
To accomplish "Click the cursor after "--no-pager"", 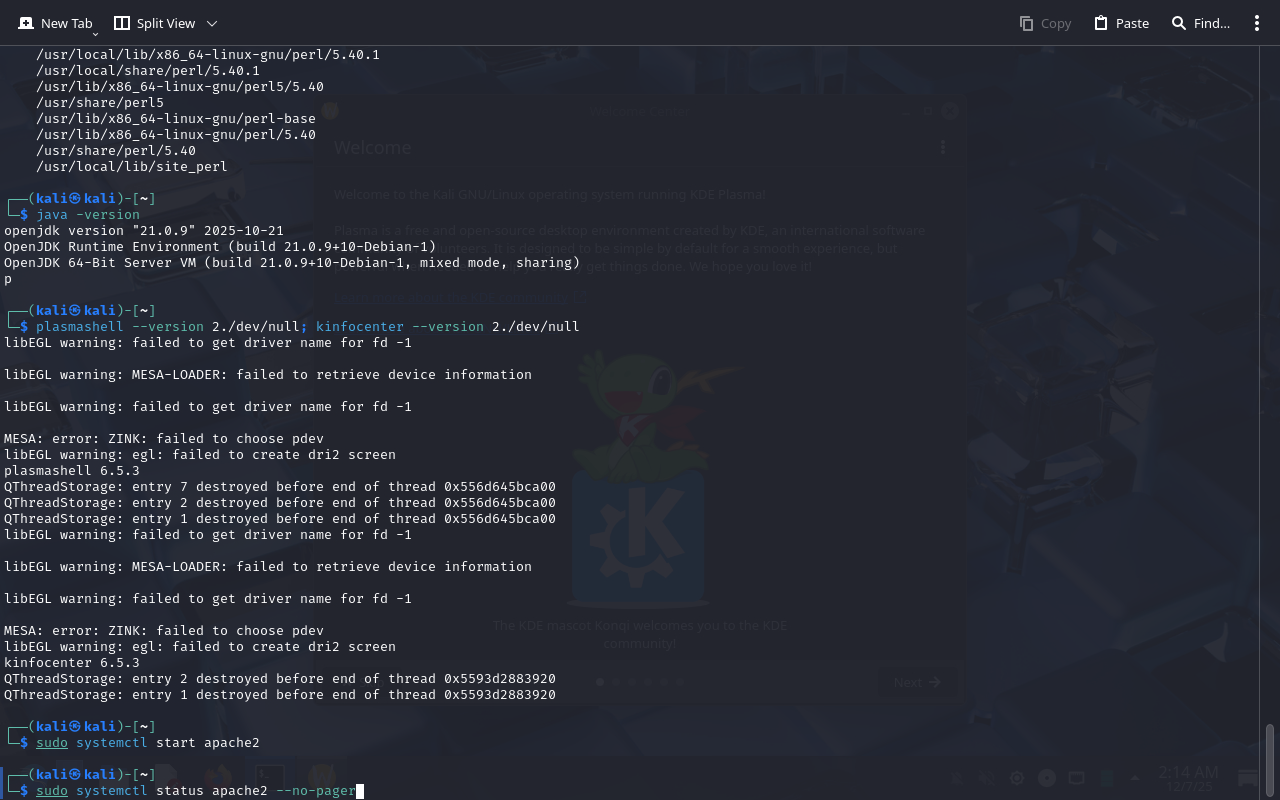I will click(360, 791).
